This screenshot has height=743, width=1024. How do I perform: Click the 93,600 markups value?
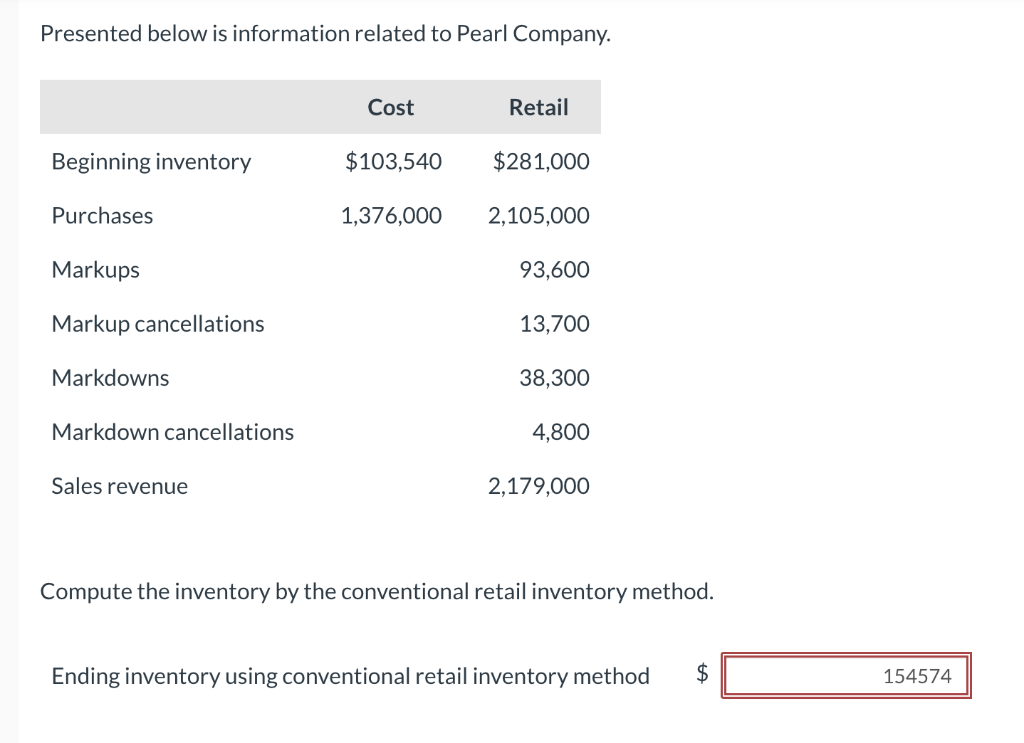pos(559,269)
